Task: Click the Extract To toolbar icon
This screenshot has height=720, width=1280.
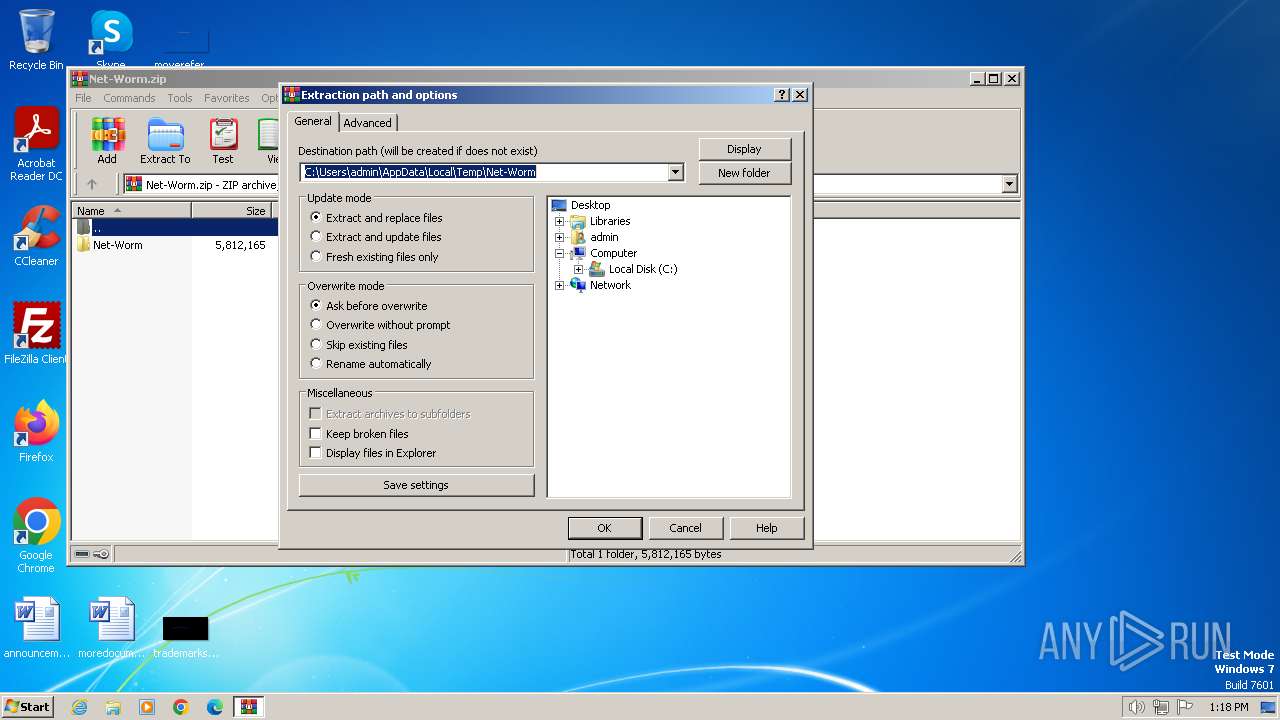Action: 165,141
